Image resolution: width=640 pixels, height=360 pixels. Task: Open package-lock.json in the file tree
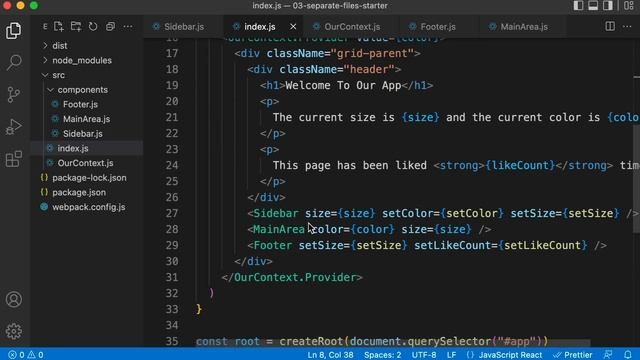[x=89, y=178]
